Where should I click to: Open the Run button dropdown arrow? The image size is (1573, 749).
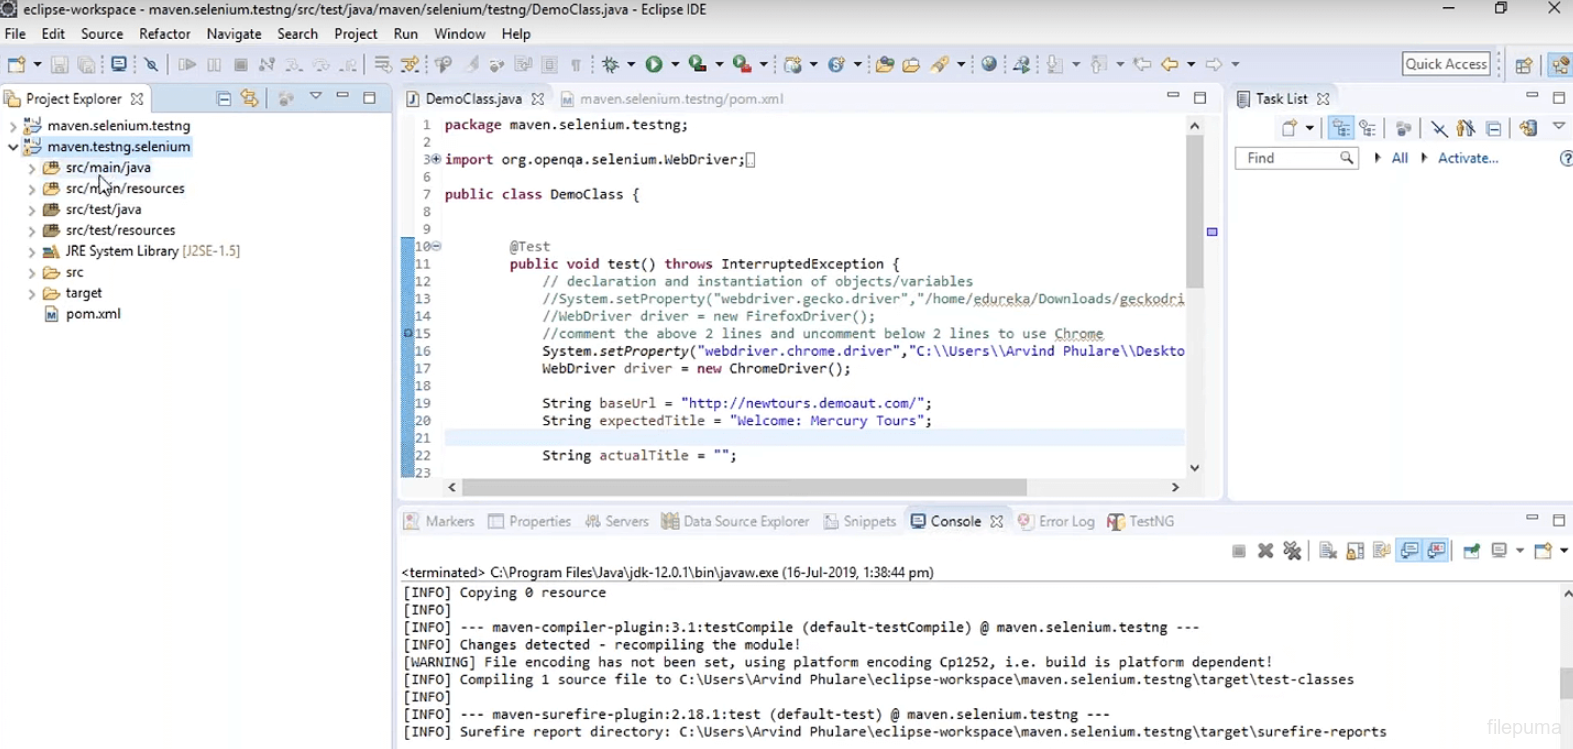tap(675, 64)
